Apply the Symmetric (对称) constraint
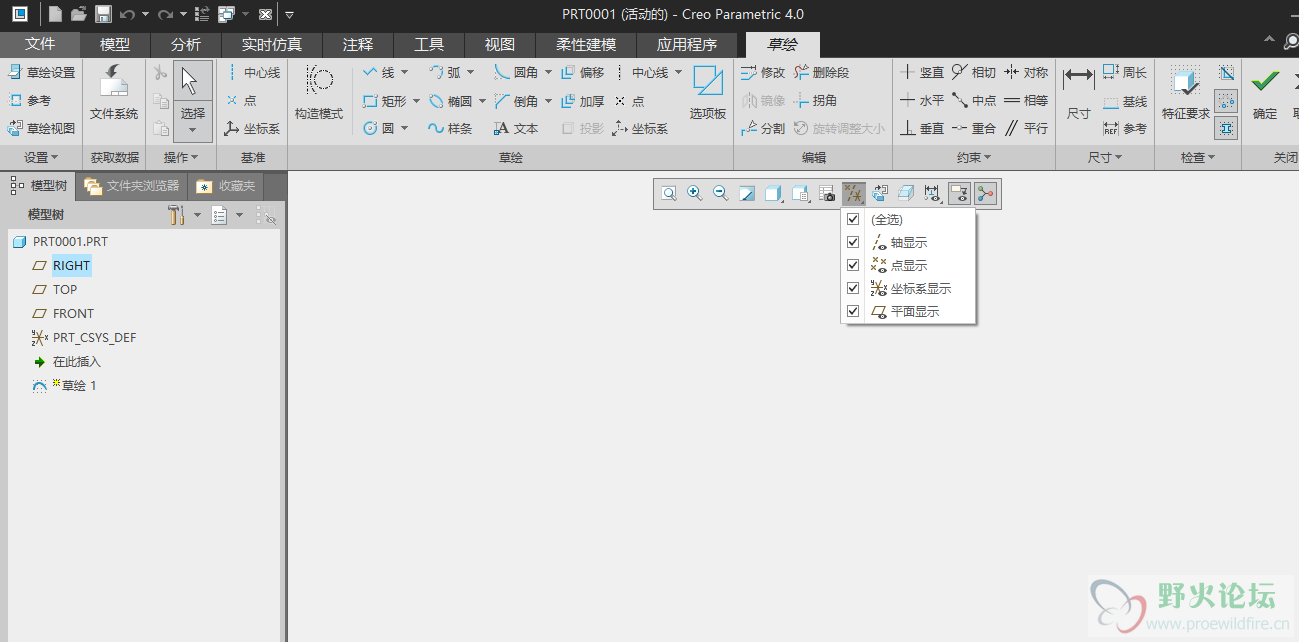Image resolution: width=1299 pixels, height=642 pixels. (x=1026, y=73)
